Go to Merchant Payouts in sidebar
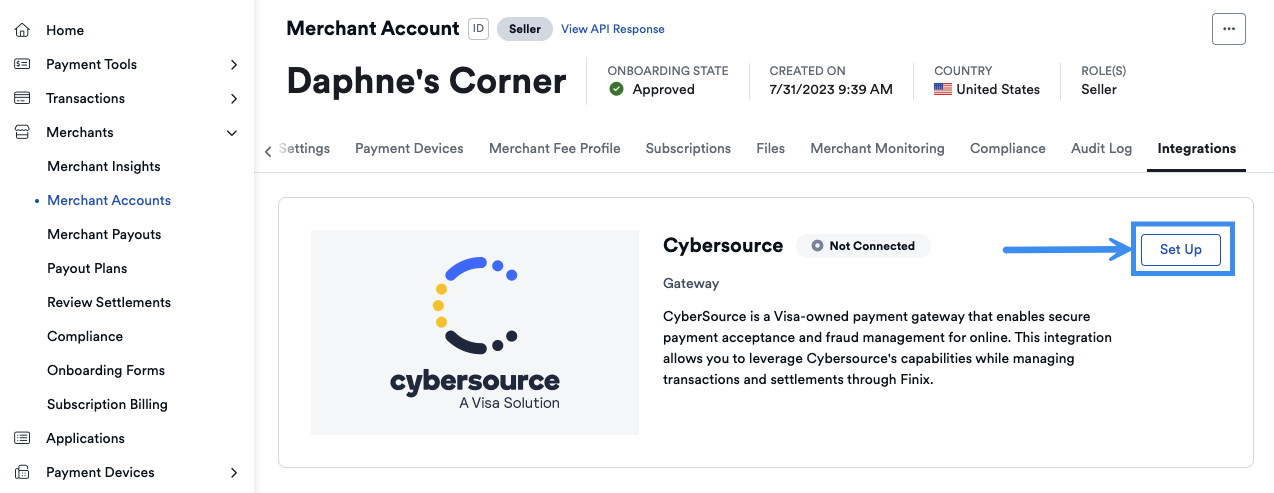Screen dimensions: 1274x493 [x=104, y=234]
